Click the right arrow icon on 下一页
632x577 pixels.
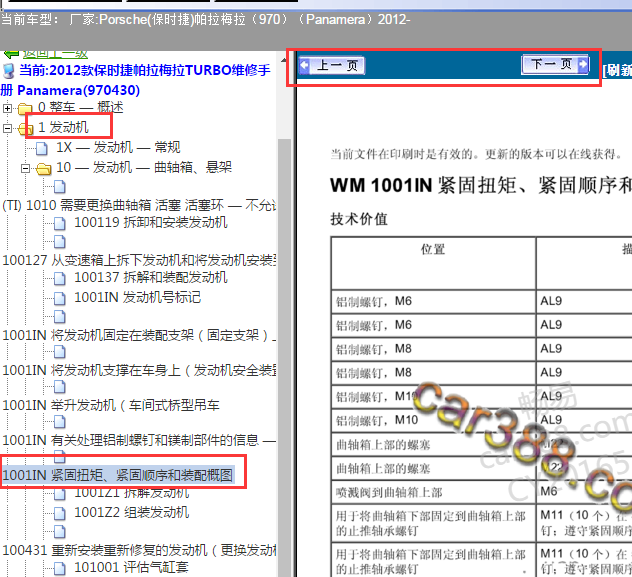(583, 64)
